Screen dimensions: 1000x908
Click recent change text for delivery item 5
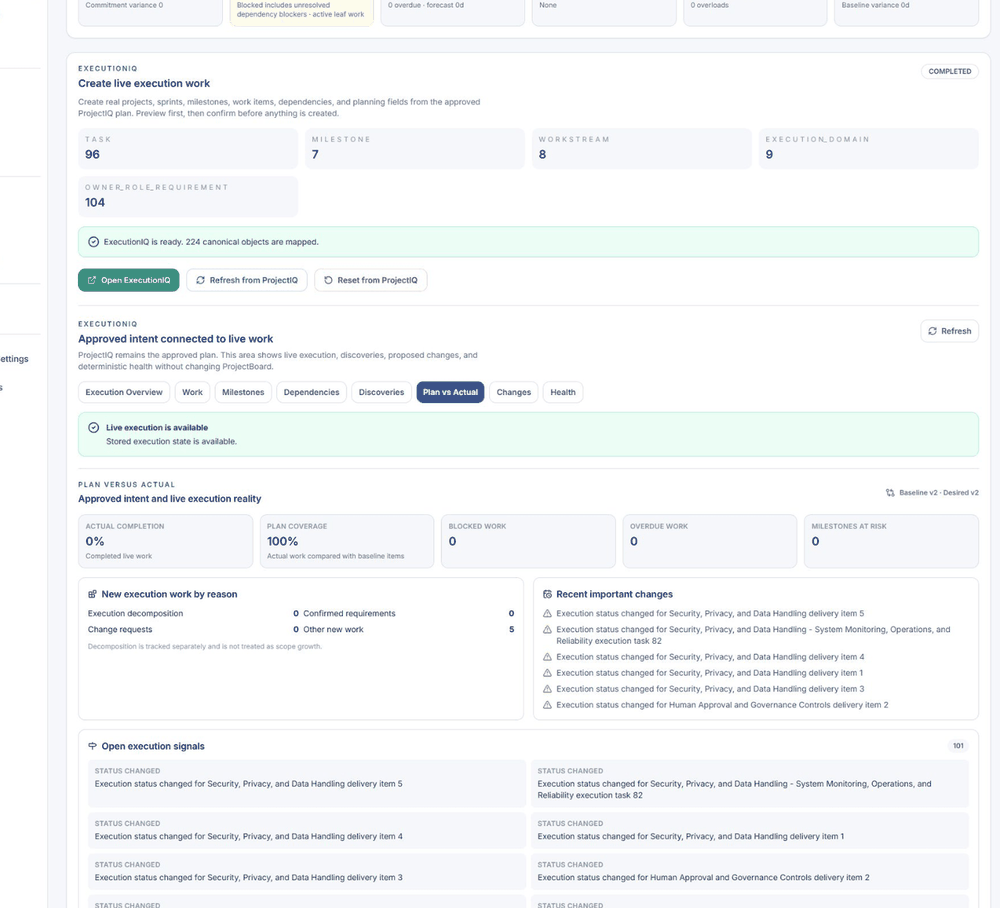[x=710, y=613]
